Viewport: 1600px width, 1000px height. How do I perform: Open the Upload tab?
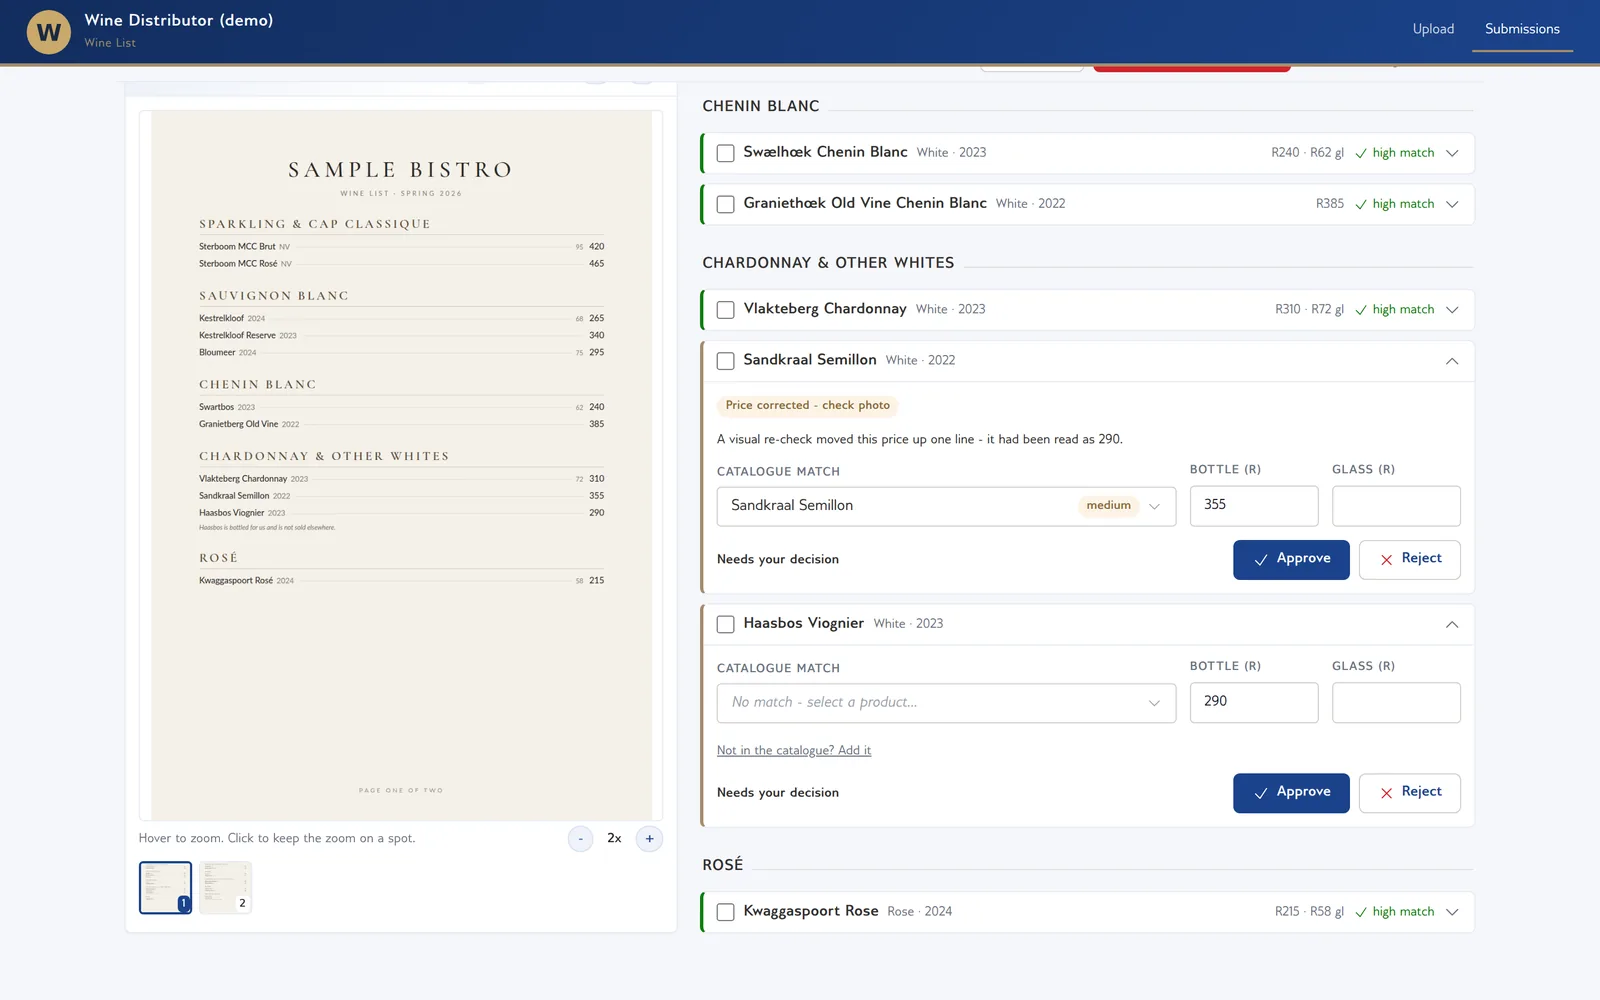(1433, 29)
